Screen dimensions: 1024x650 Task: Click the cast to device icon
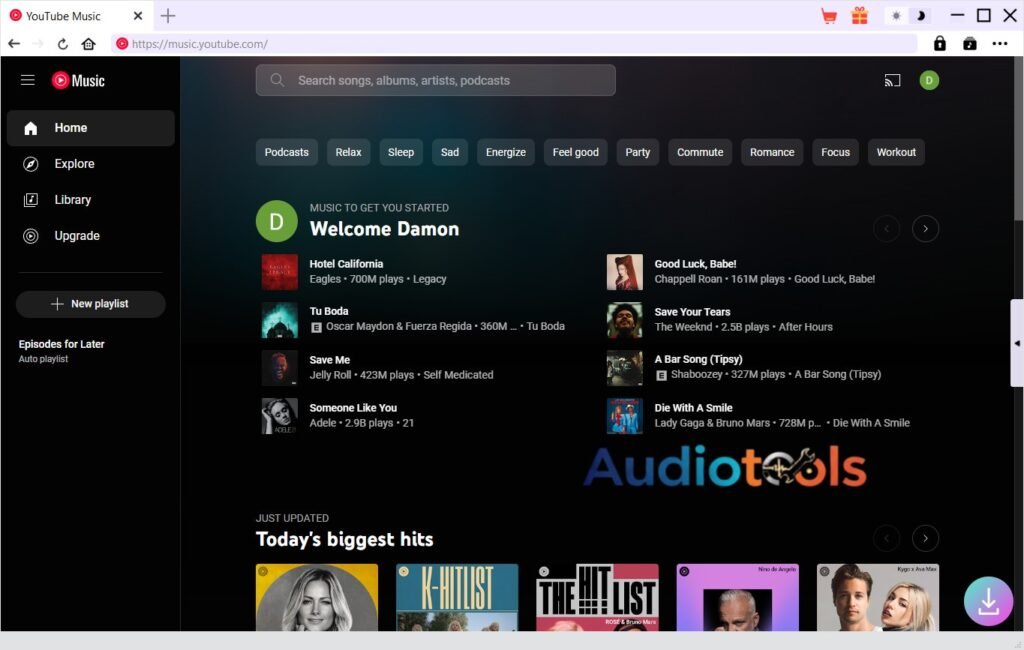(x=892, y=80)
